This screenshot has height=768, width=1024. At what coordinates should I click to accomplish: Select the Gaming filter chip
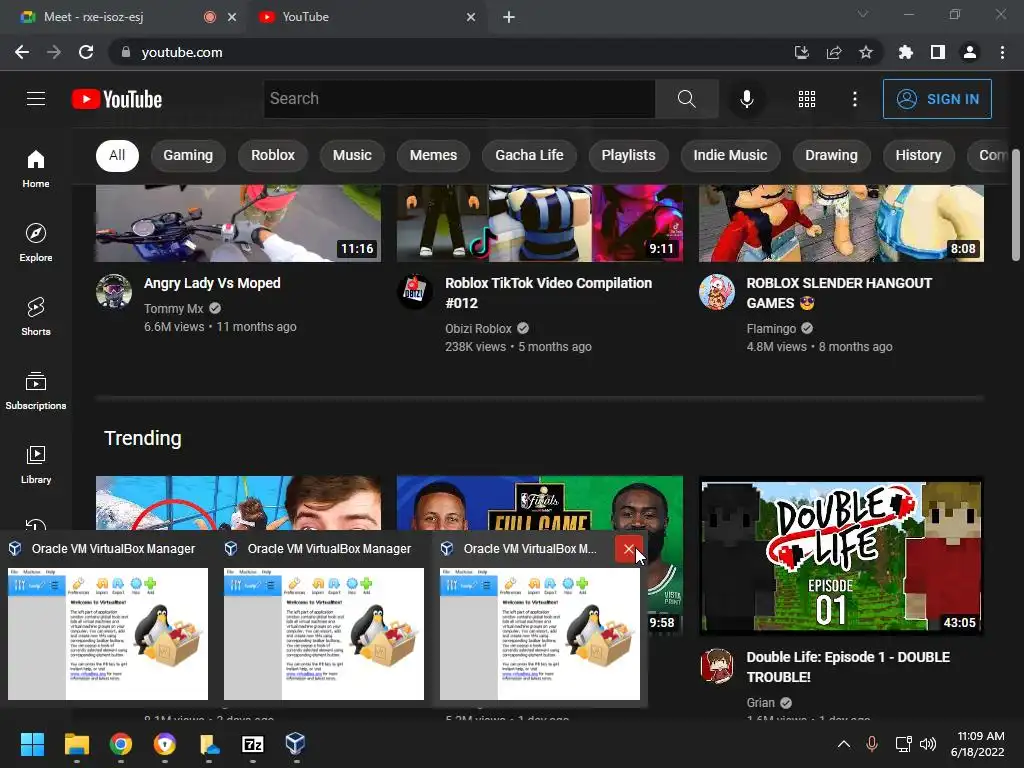[188, 155]
